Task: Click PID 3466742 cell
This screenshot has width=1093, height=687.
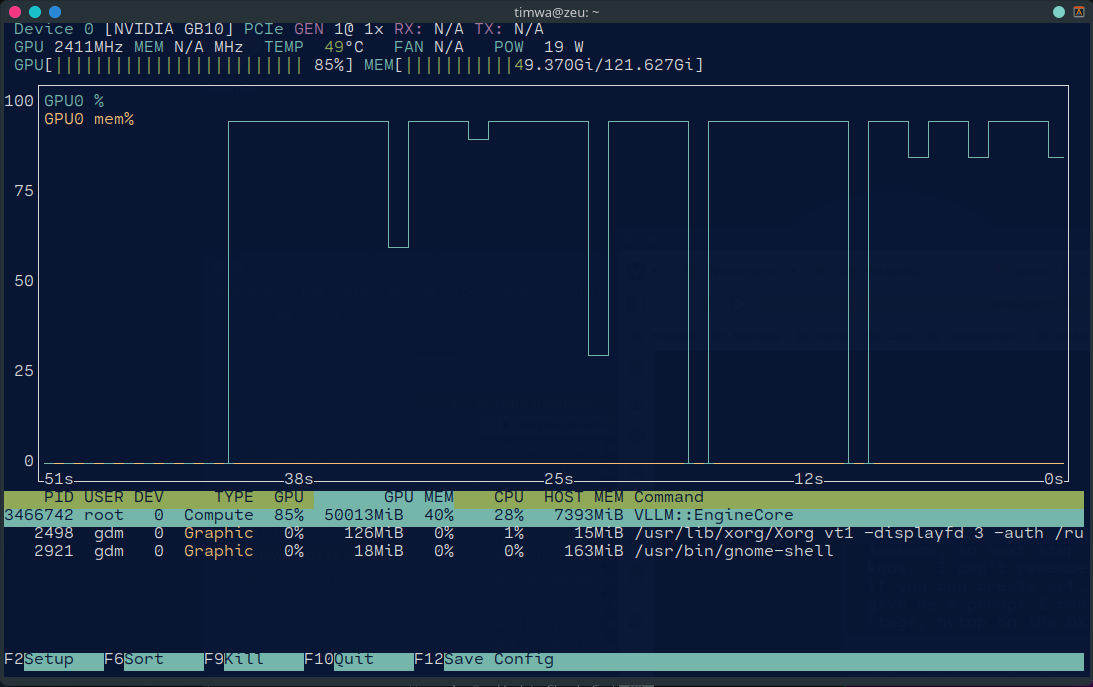Action: pyautogui.click(x=39, y=516)
